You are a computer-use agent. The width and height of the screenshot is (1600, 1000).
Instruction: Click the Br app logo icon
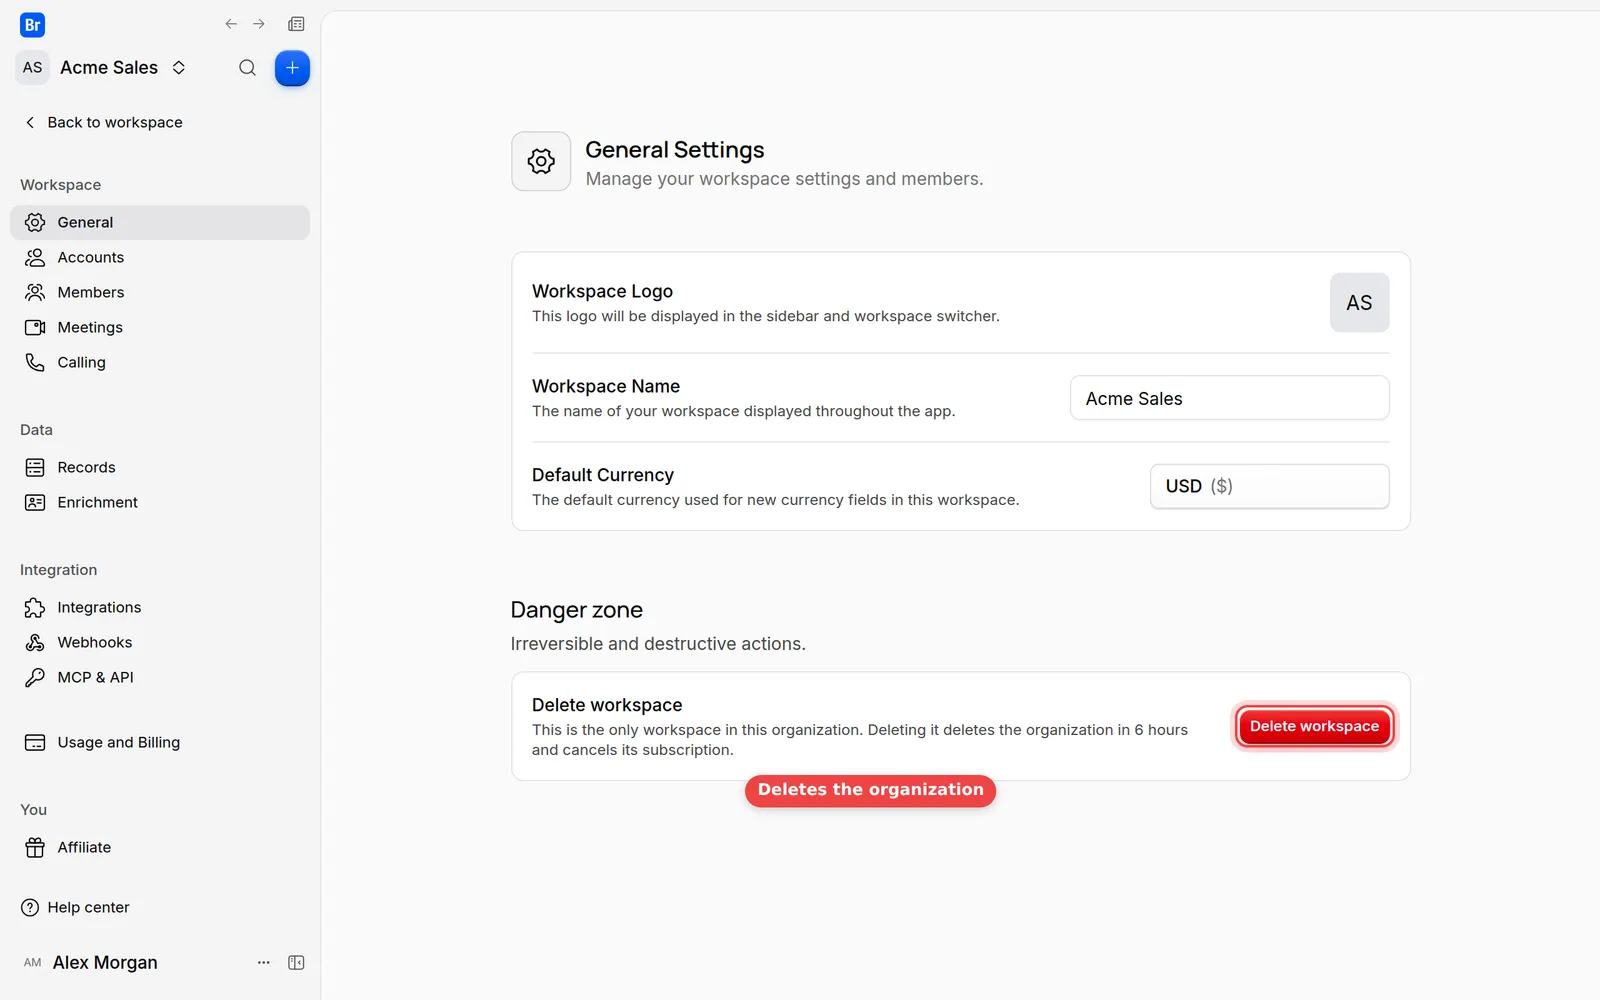point(32,25)
